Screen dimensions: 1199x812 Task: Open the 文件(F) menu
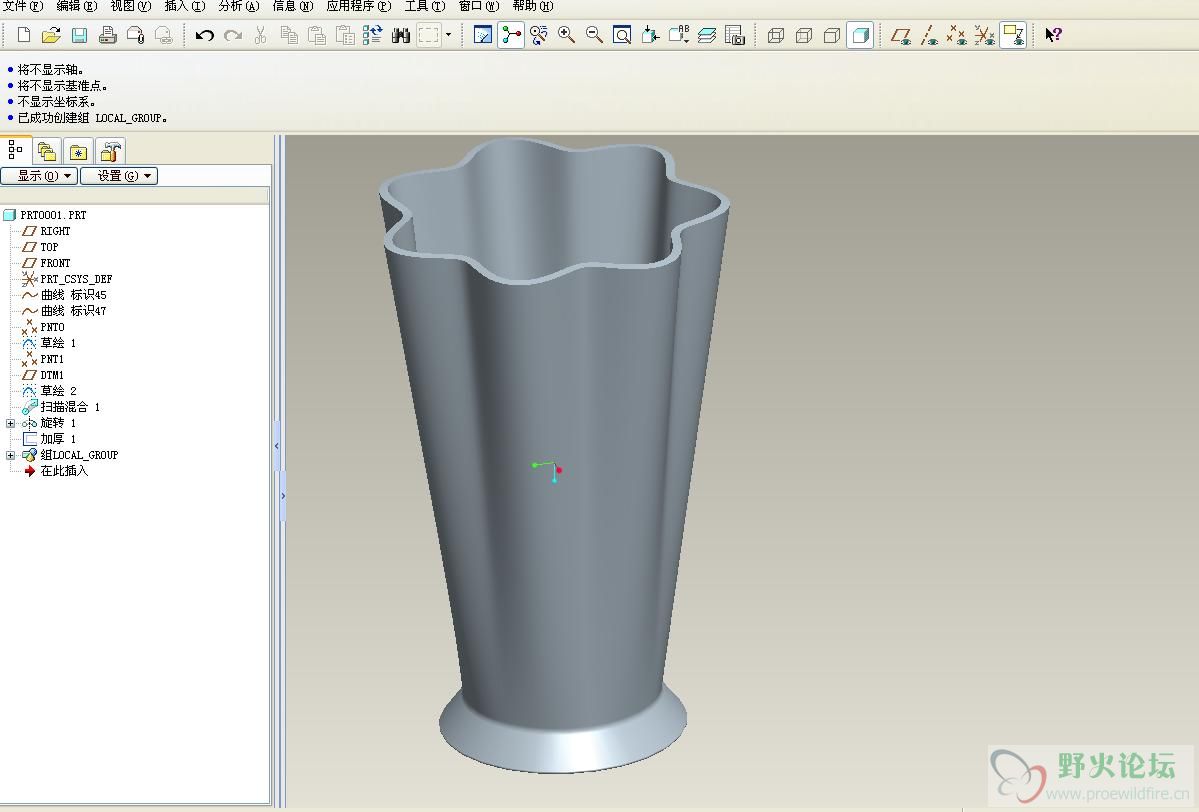tap(24, 6)
